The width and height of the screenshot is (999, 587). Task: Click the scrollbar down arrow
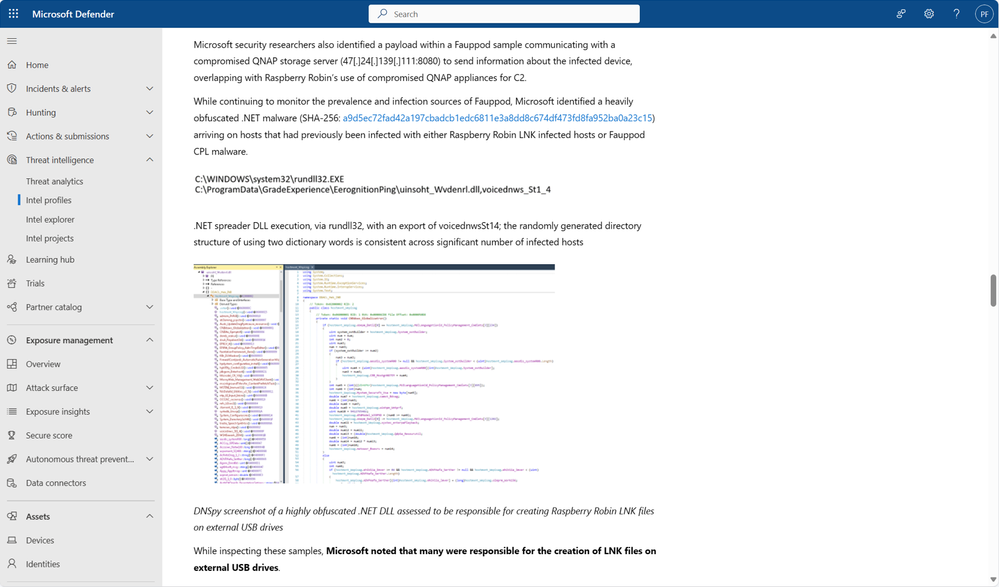(x=993, y=579)
